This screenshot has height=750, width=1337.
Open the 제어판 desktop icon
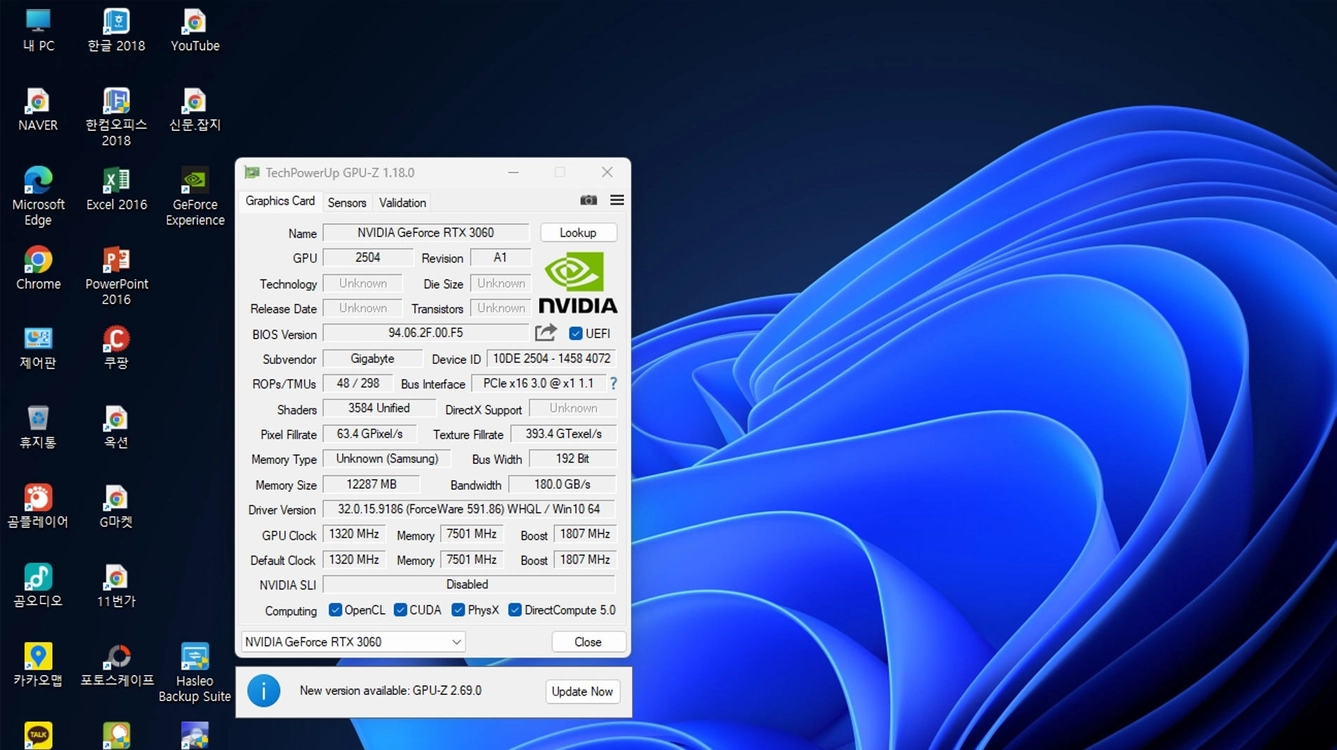(x=38, y=348)
